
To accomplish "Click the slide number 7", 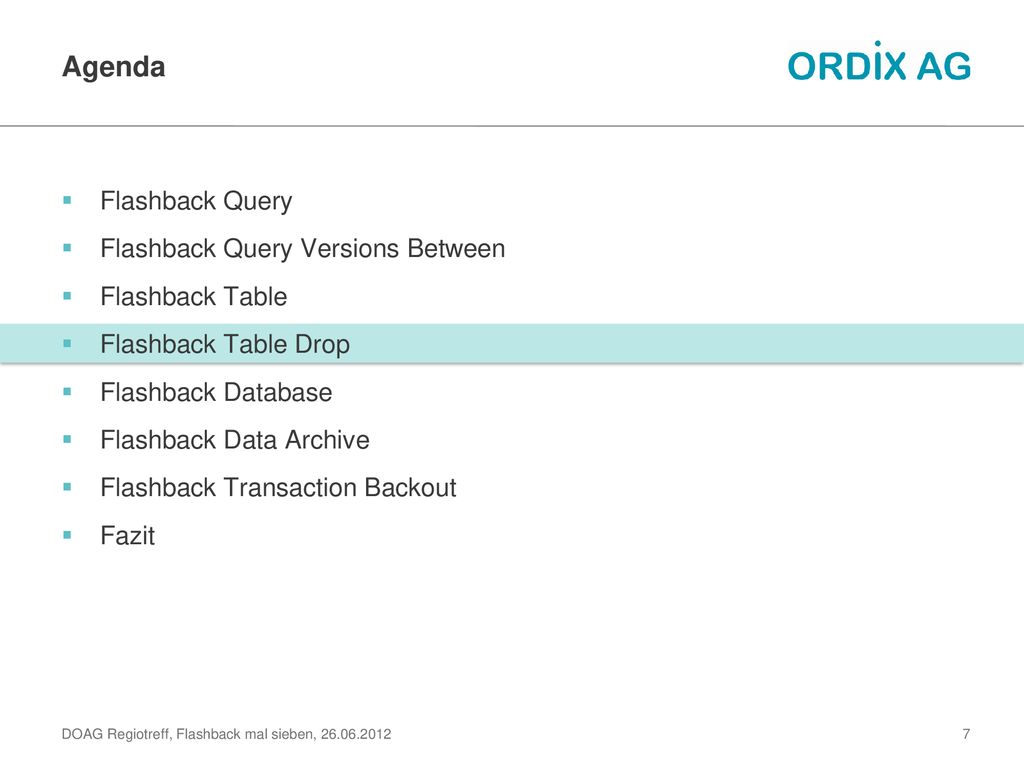I will (x=966, y=734).
